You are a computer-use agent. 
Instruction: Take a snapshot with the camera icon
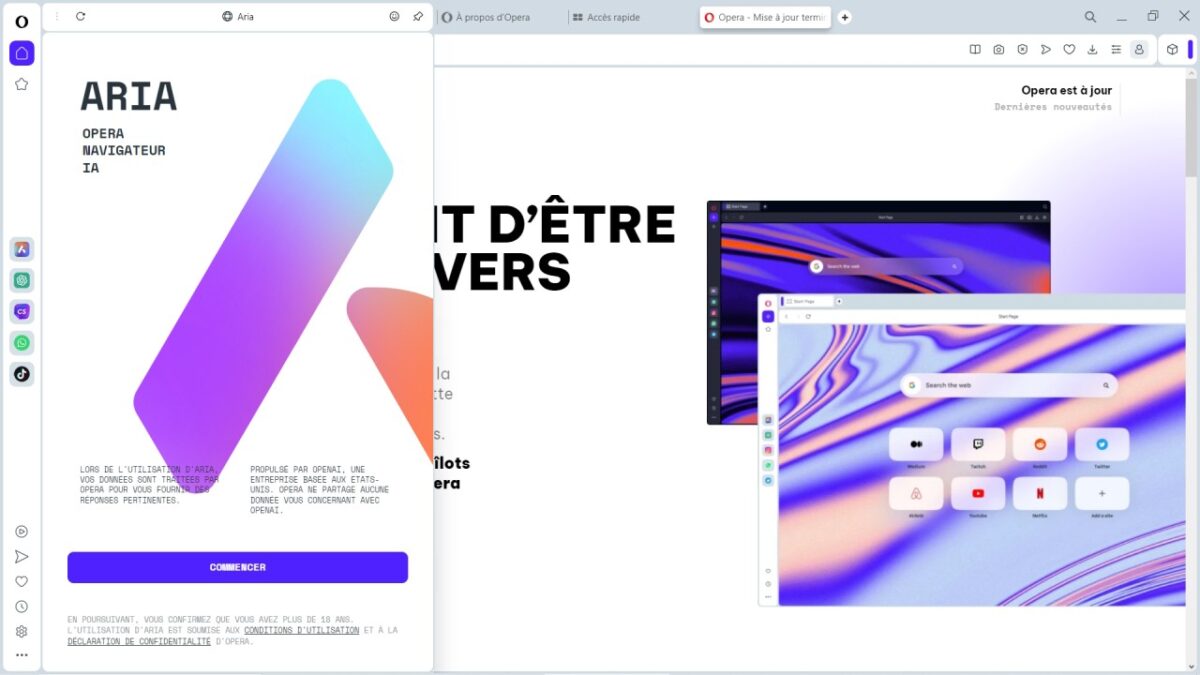pos(998,49)
